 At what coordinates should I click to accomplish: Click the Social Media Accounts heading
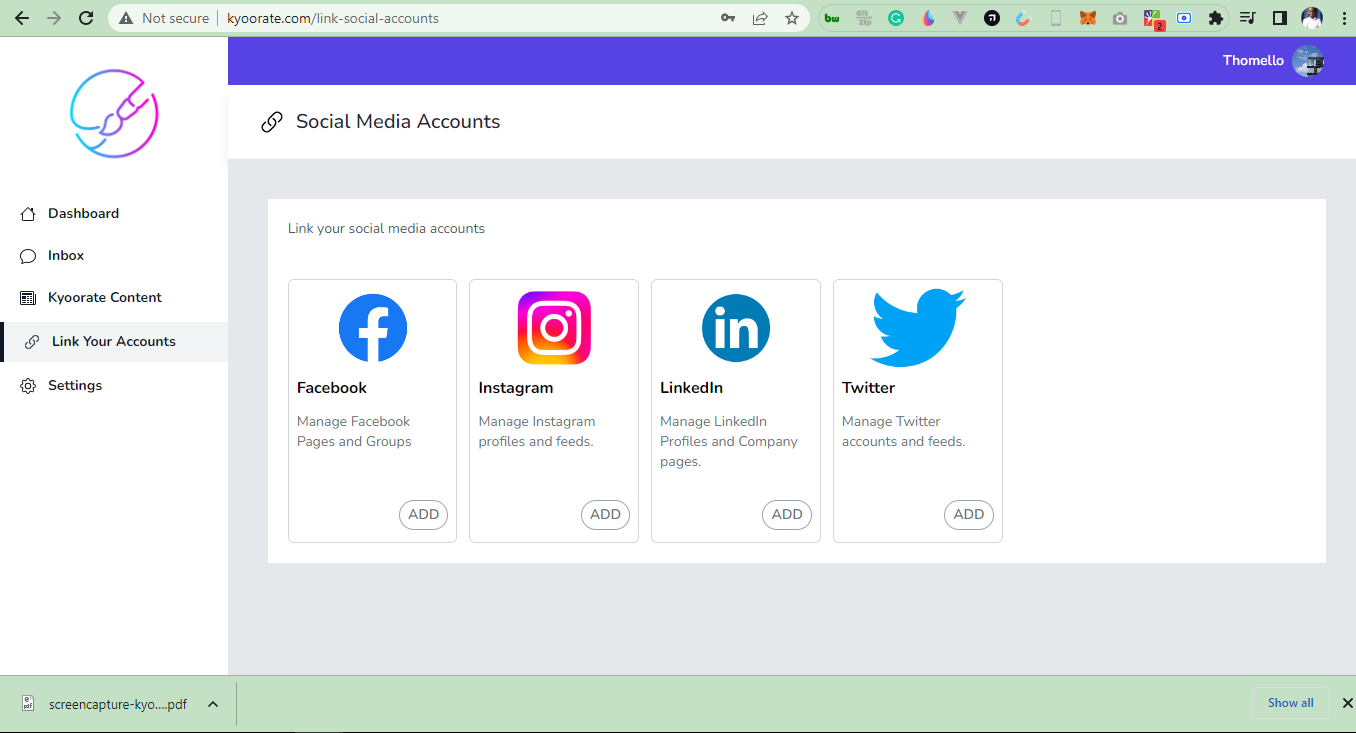coord(398,122)
